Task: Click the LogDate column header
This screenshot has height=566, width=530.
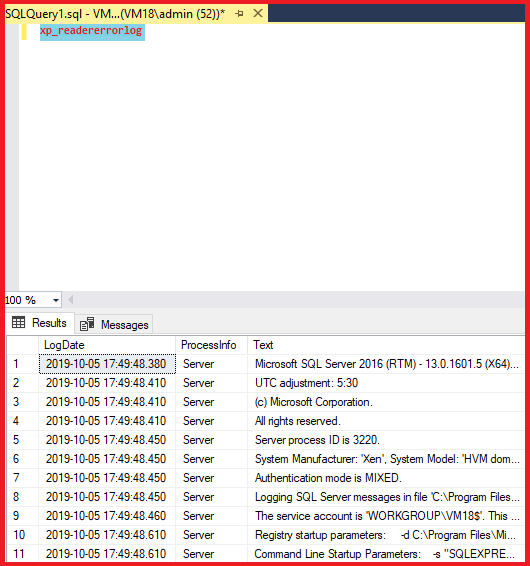Action: pyautogui.click(x=107, y=345)
